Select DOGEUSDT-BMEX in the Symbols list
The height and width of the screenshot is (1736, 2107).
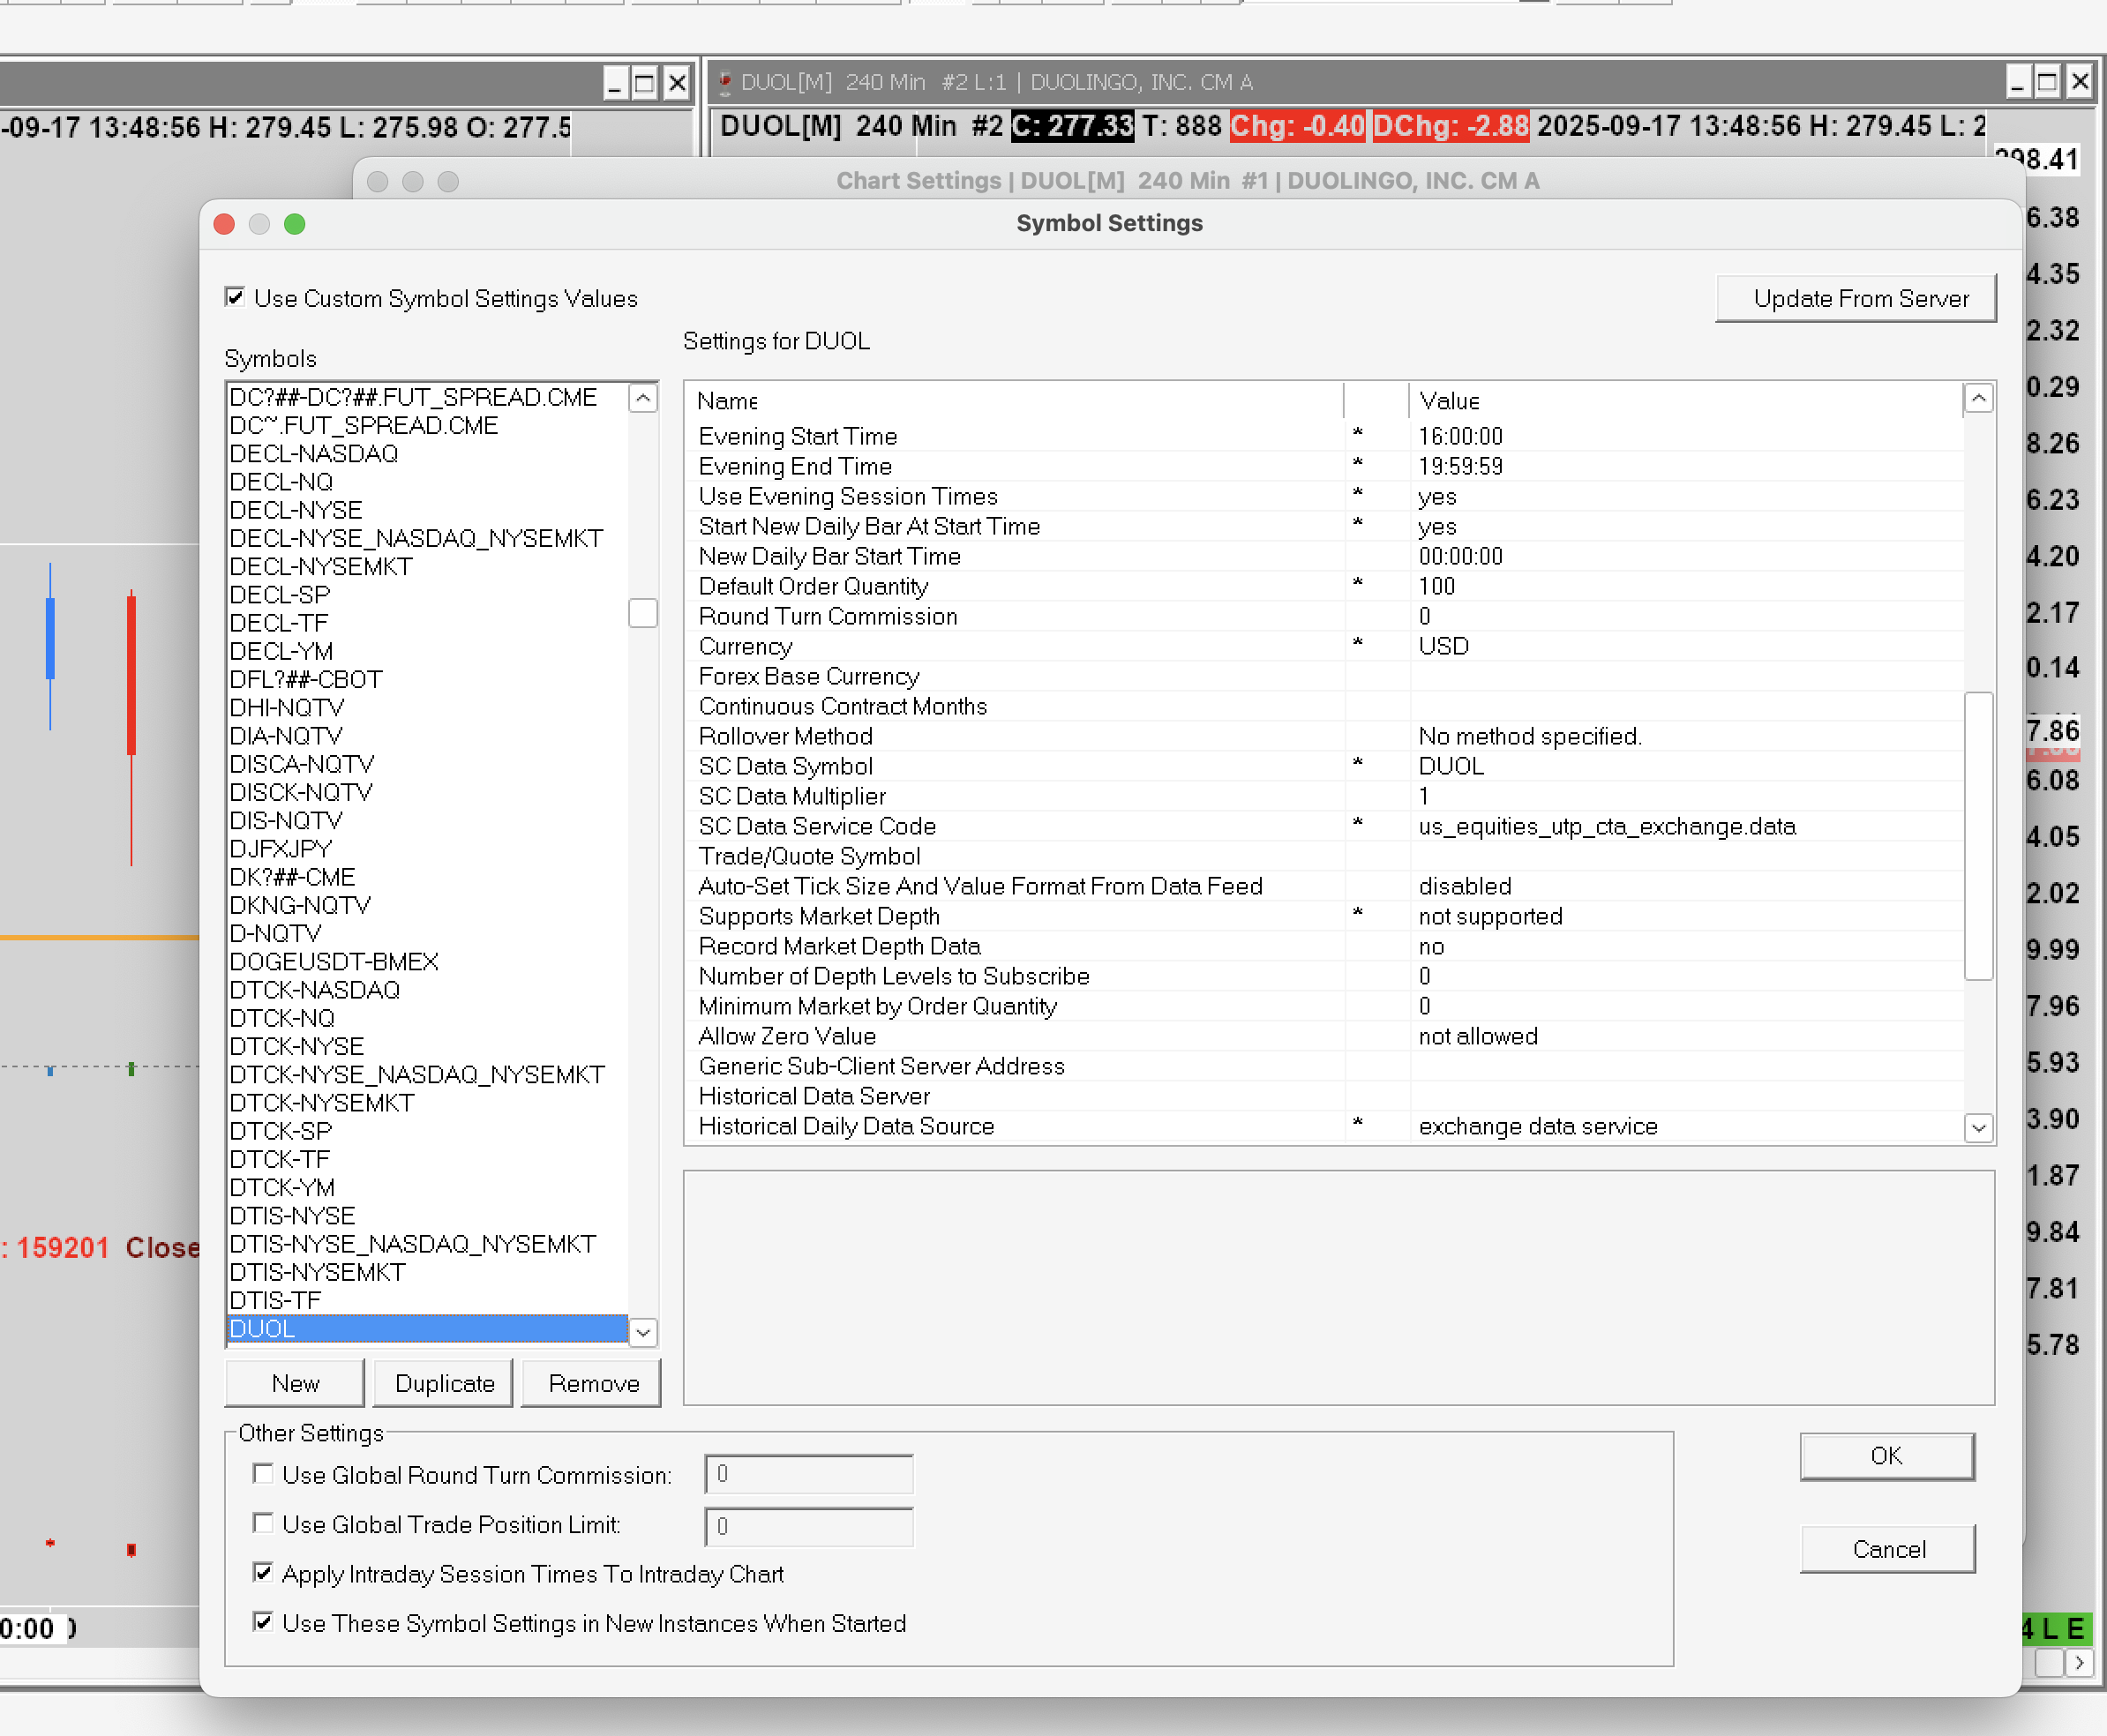coord(335,961)
